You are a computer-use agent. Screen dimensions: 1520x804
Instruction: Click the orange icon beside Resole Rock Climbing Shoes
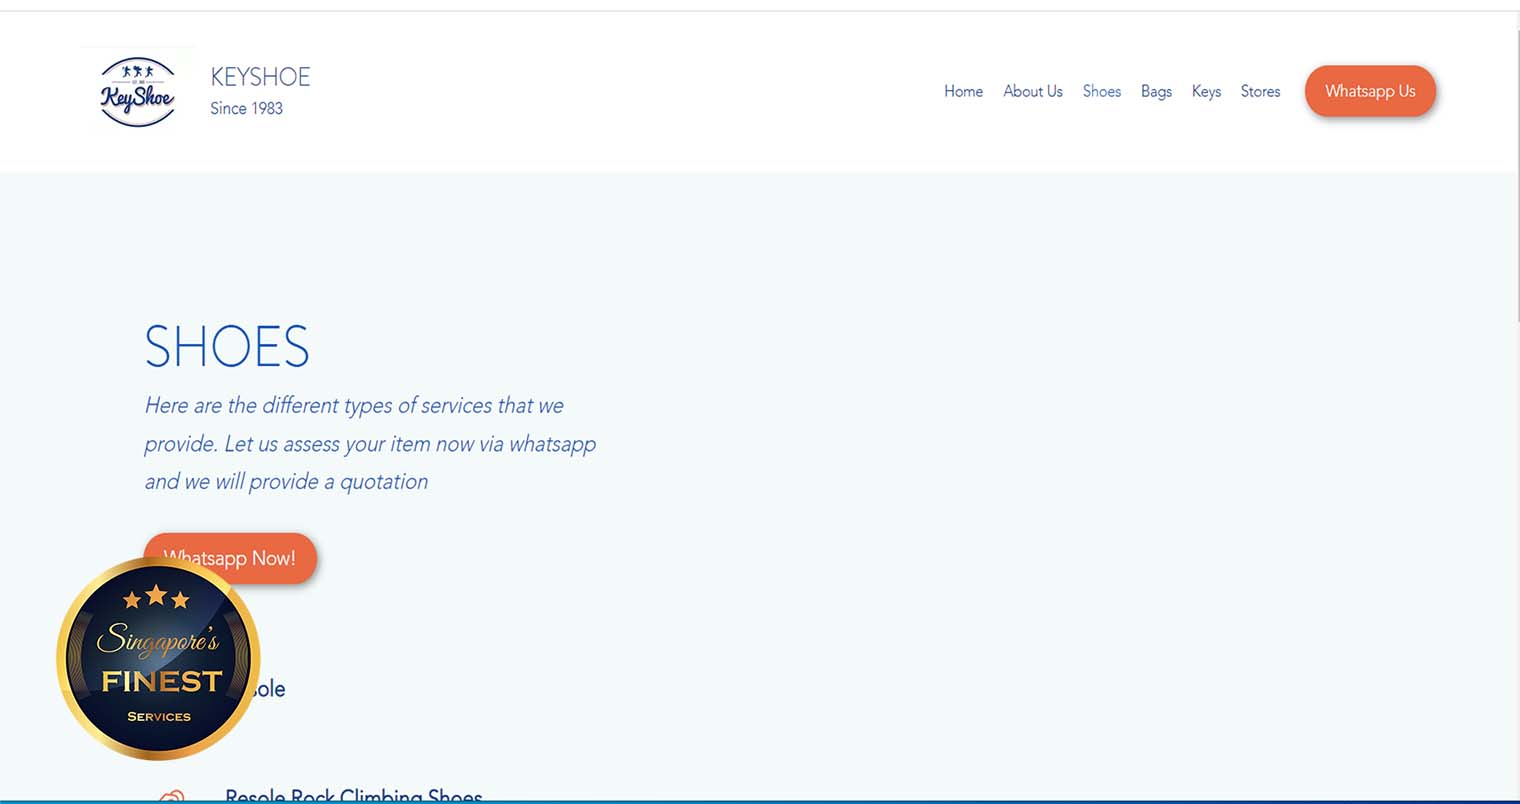pyautogui.click(x=172, y=797)
